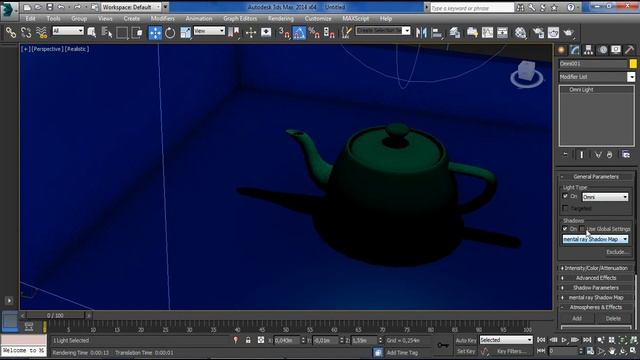640x360 pixels.
Task: Expand the Shadow Parameters rollout
Action: 596,288
